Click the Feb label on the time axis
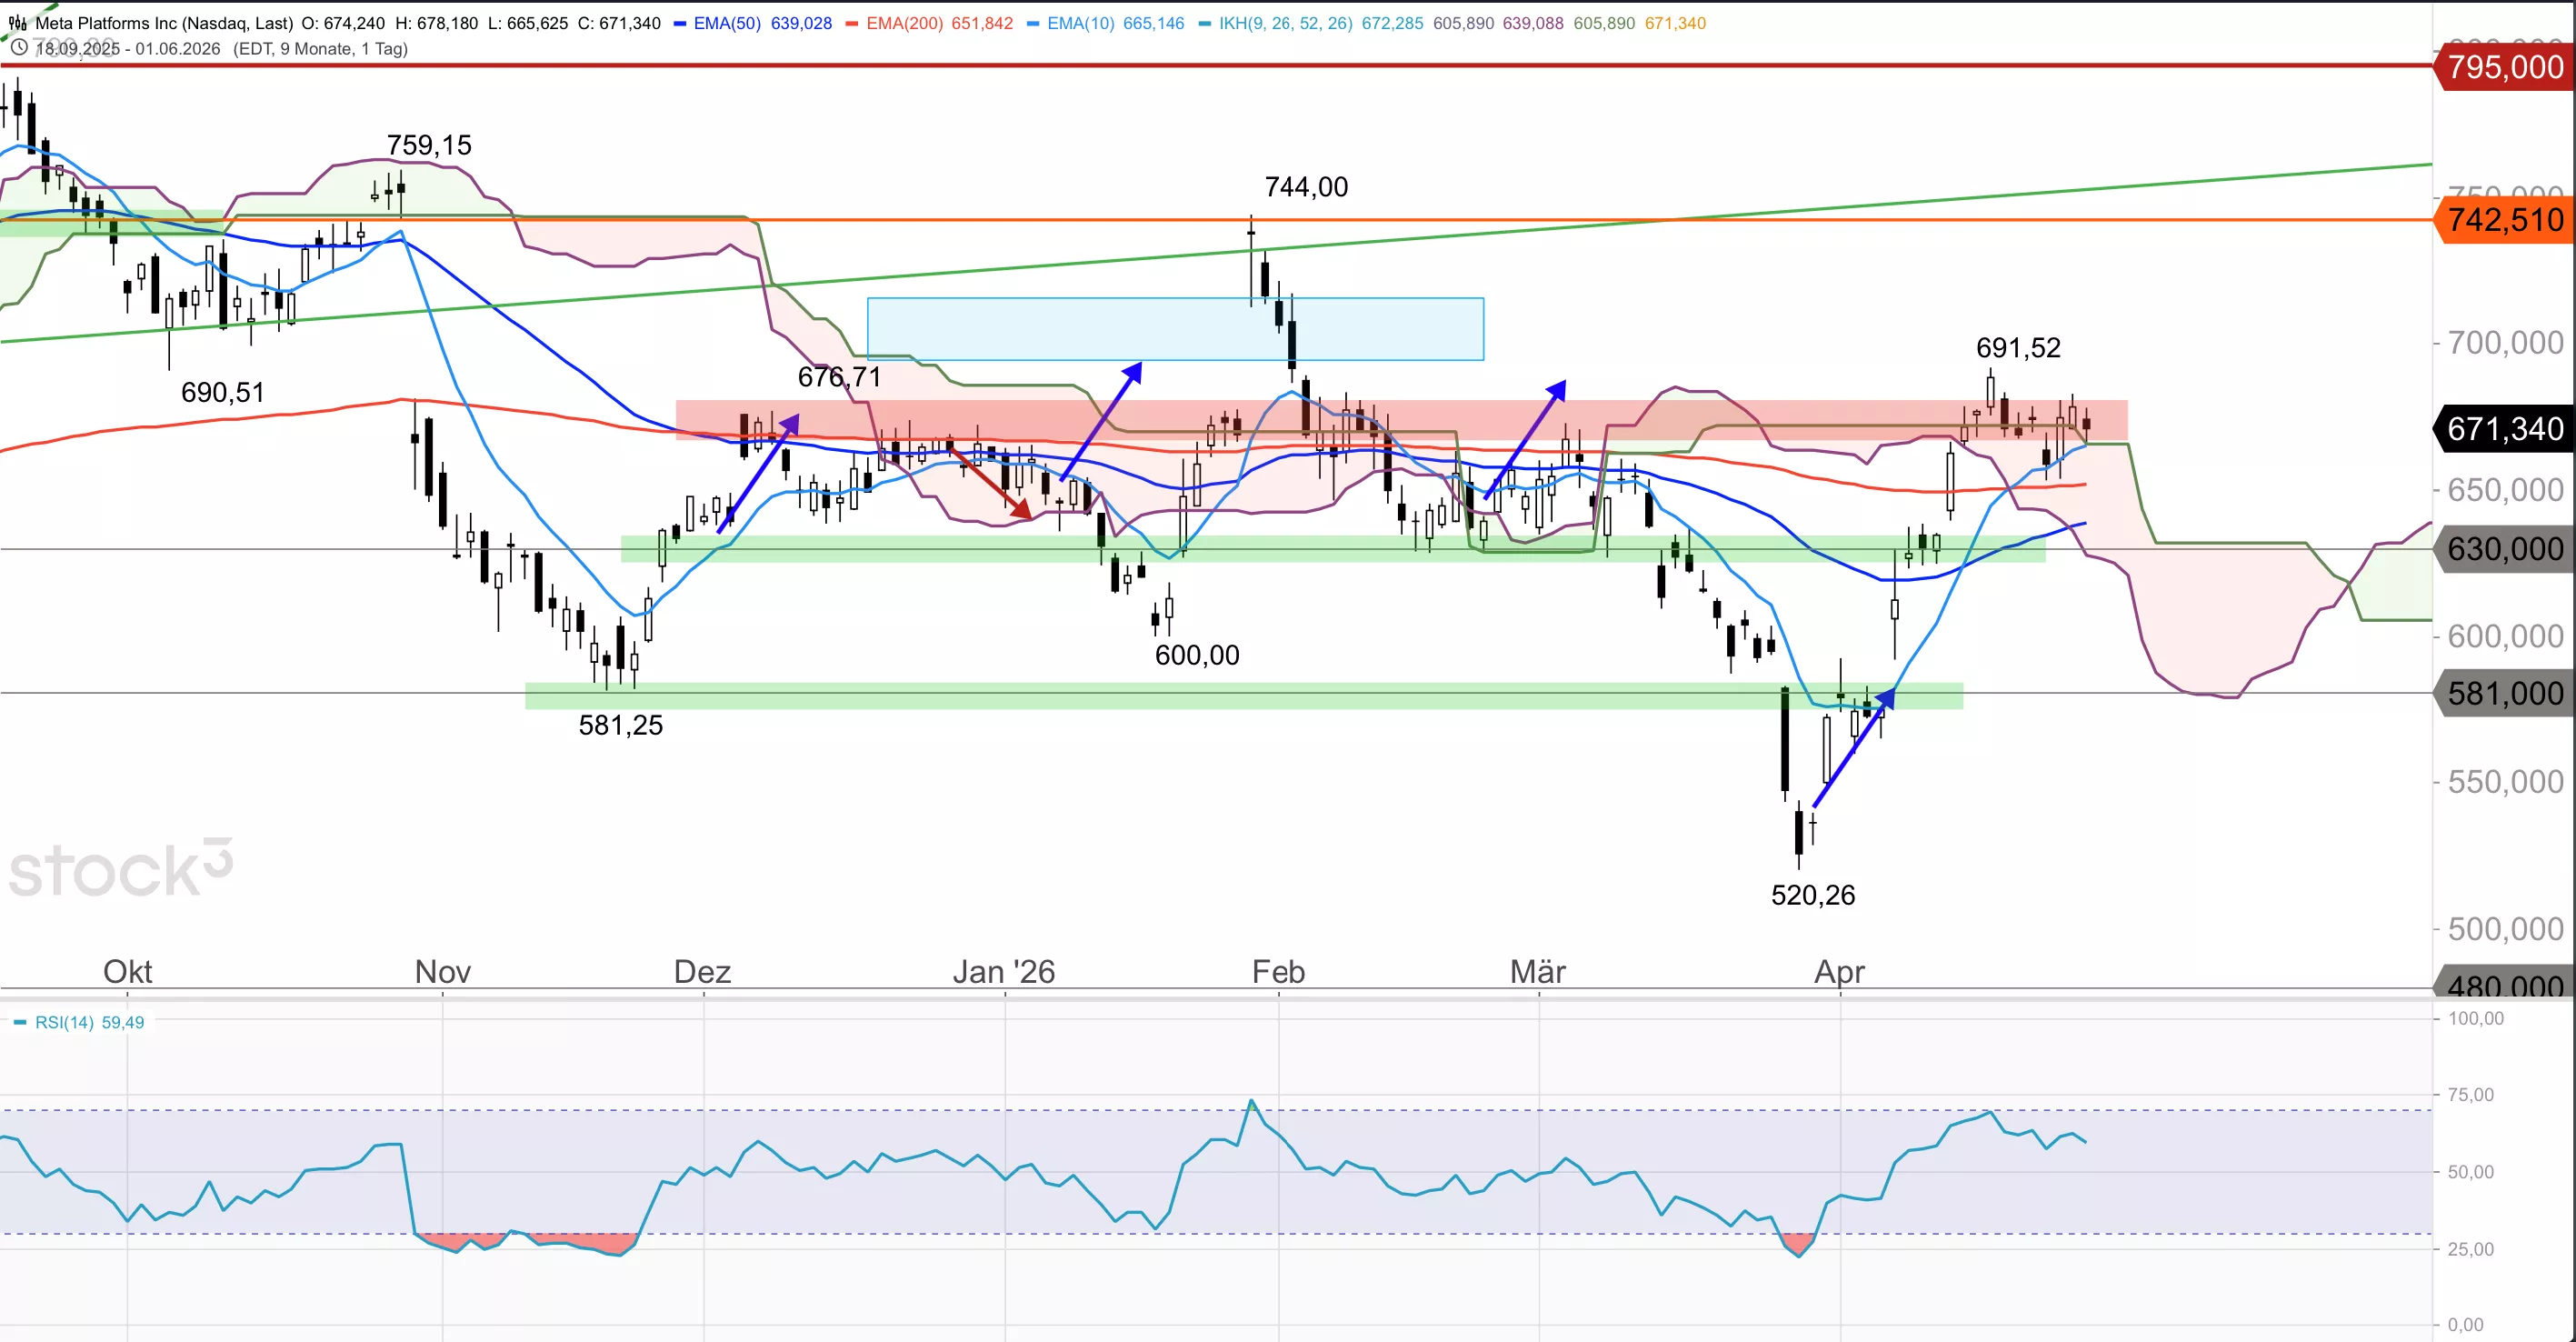 click(x=1278, y=971)
